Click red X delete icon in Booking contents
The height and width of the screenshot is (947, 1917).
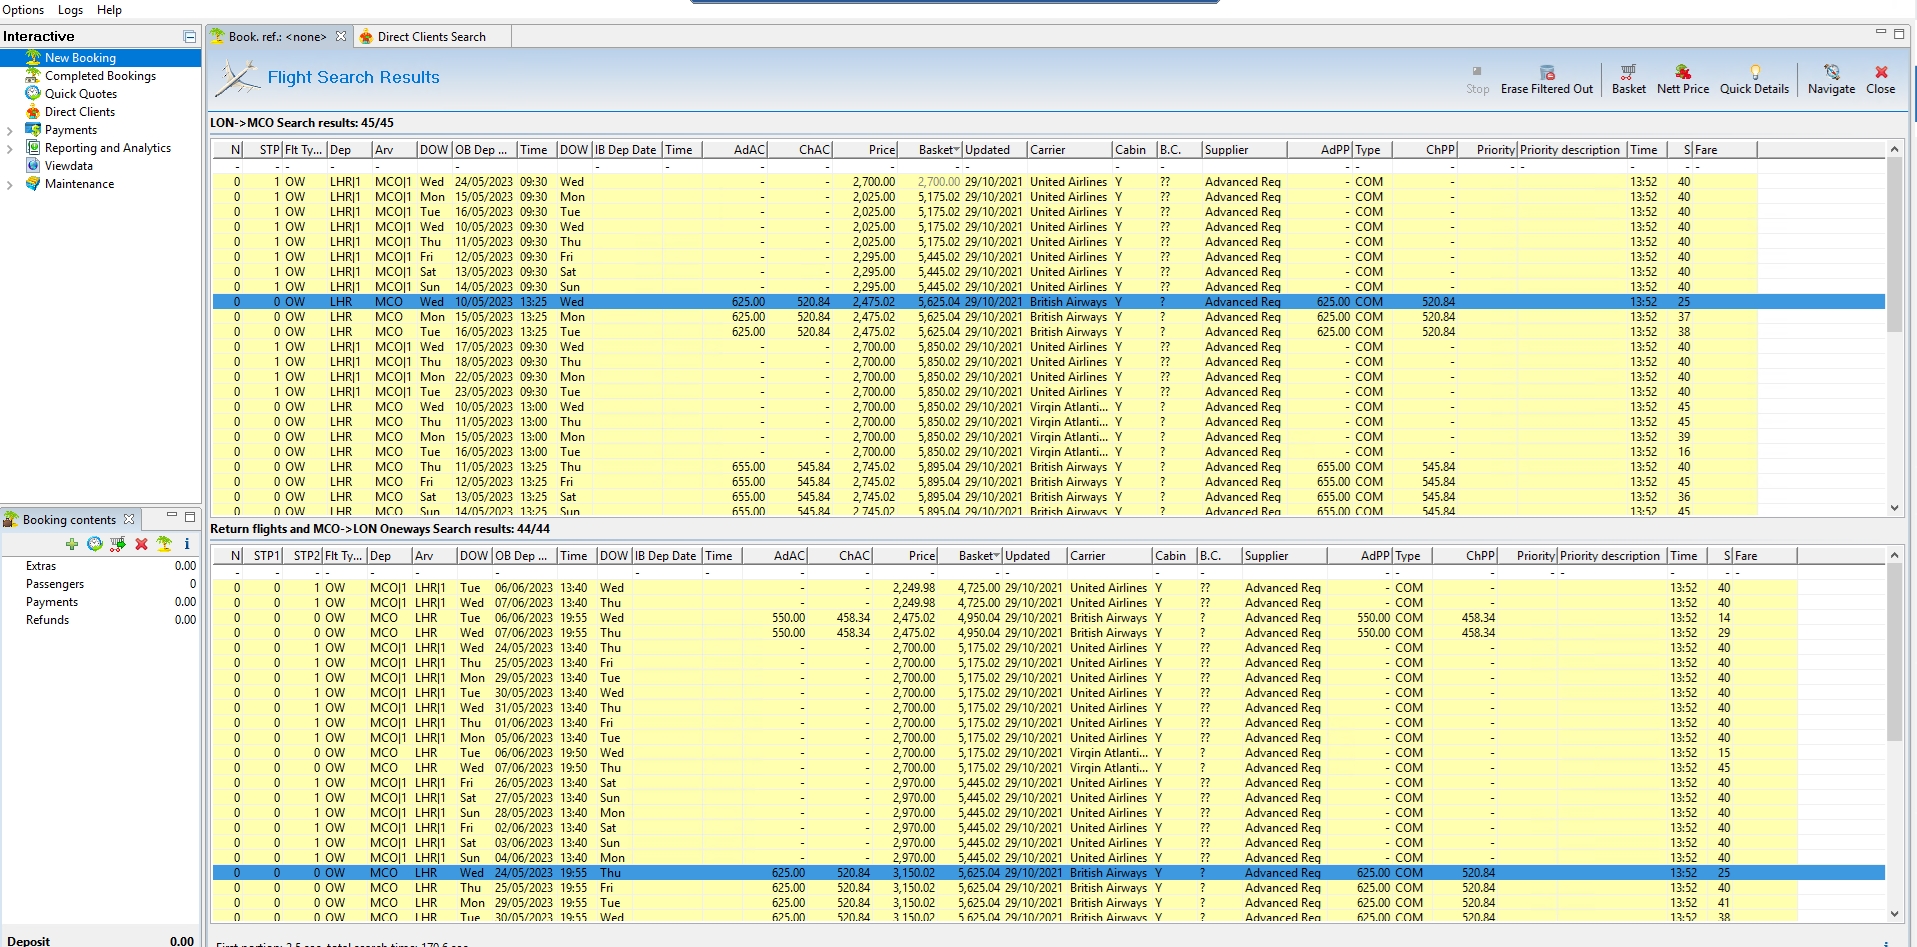(x=141, y=544)
